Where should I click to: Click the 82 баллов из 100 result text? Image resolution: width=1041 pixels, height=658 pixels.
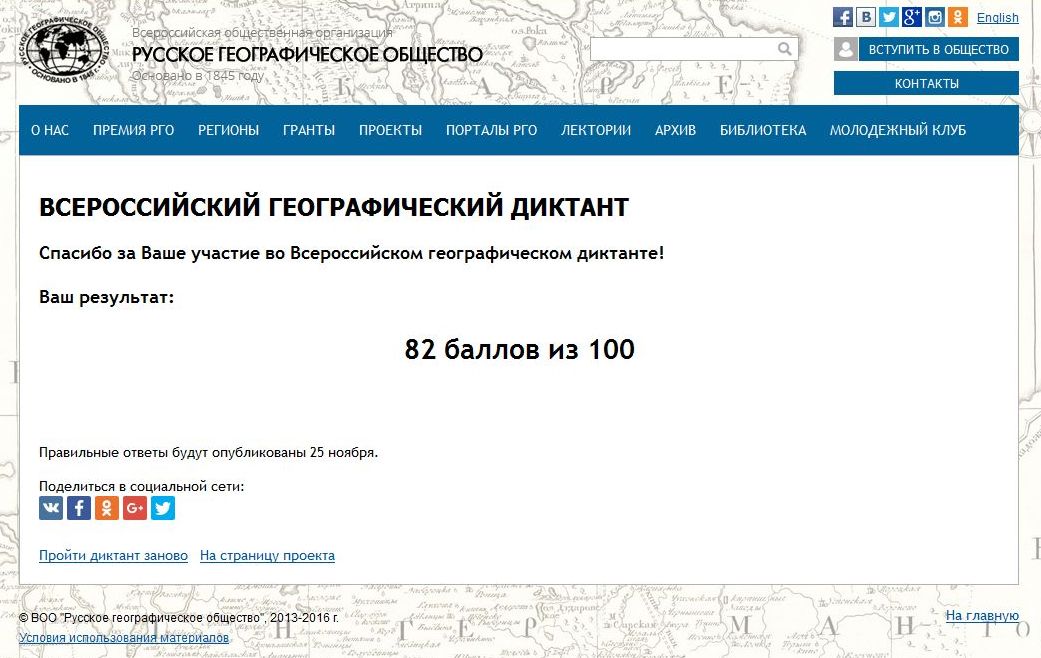click(519, 349)
